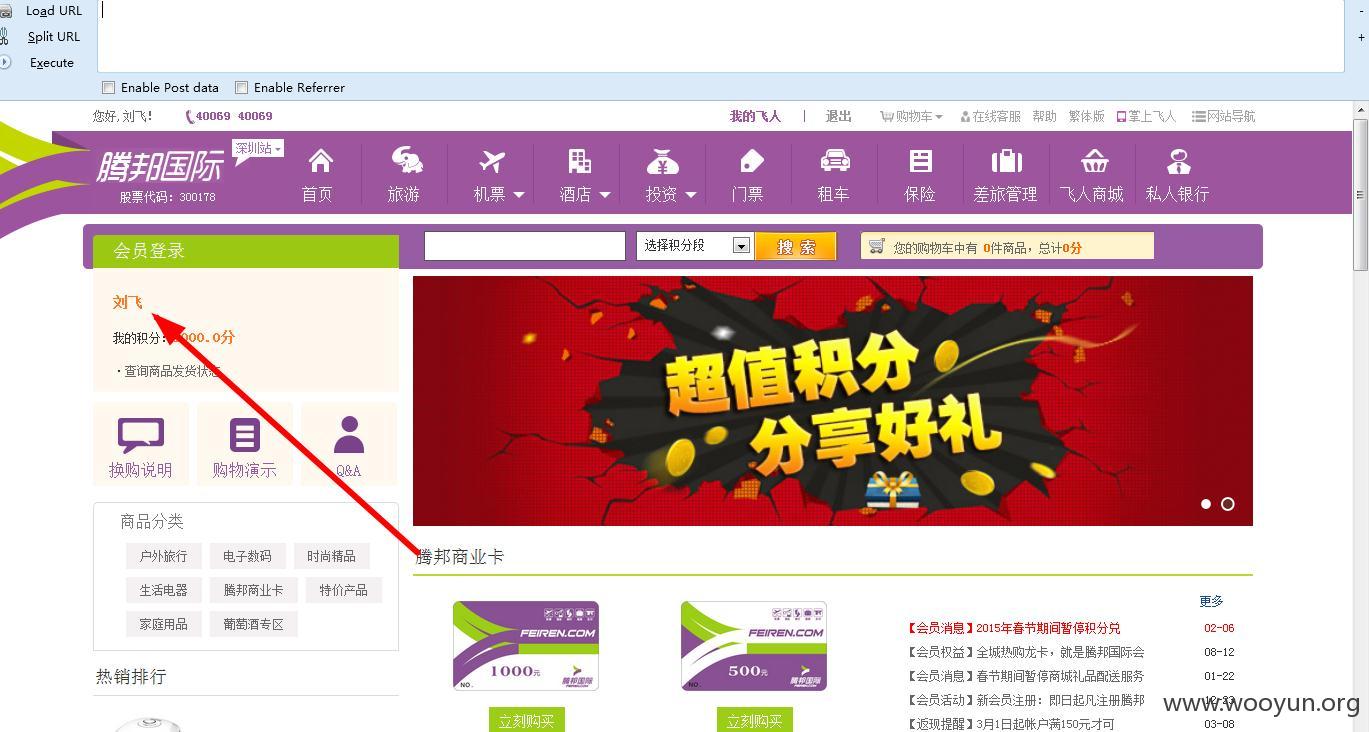Enable Post data checkbox
Viewport: 1369px width, 732px height.
click(109, 88)
